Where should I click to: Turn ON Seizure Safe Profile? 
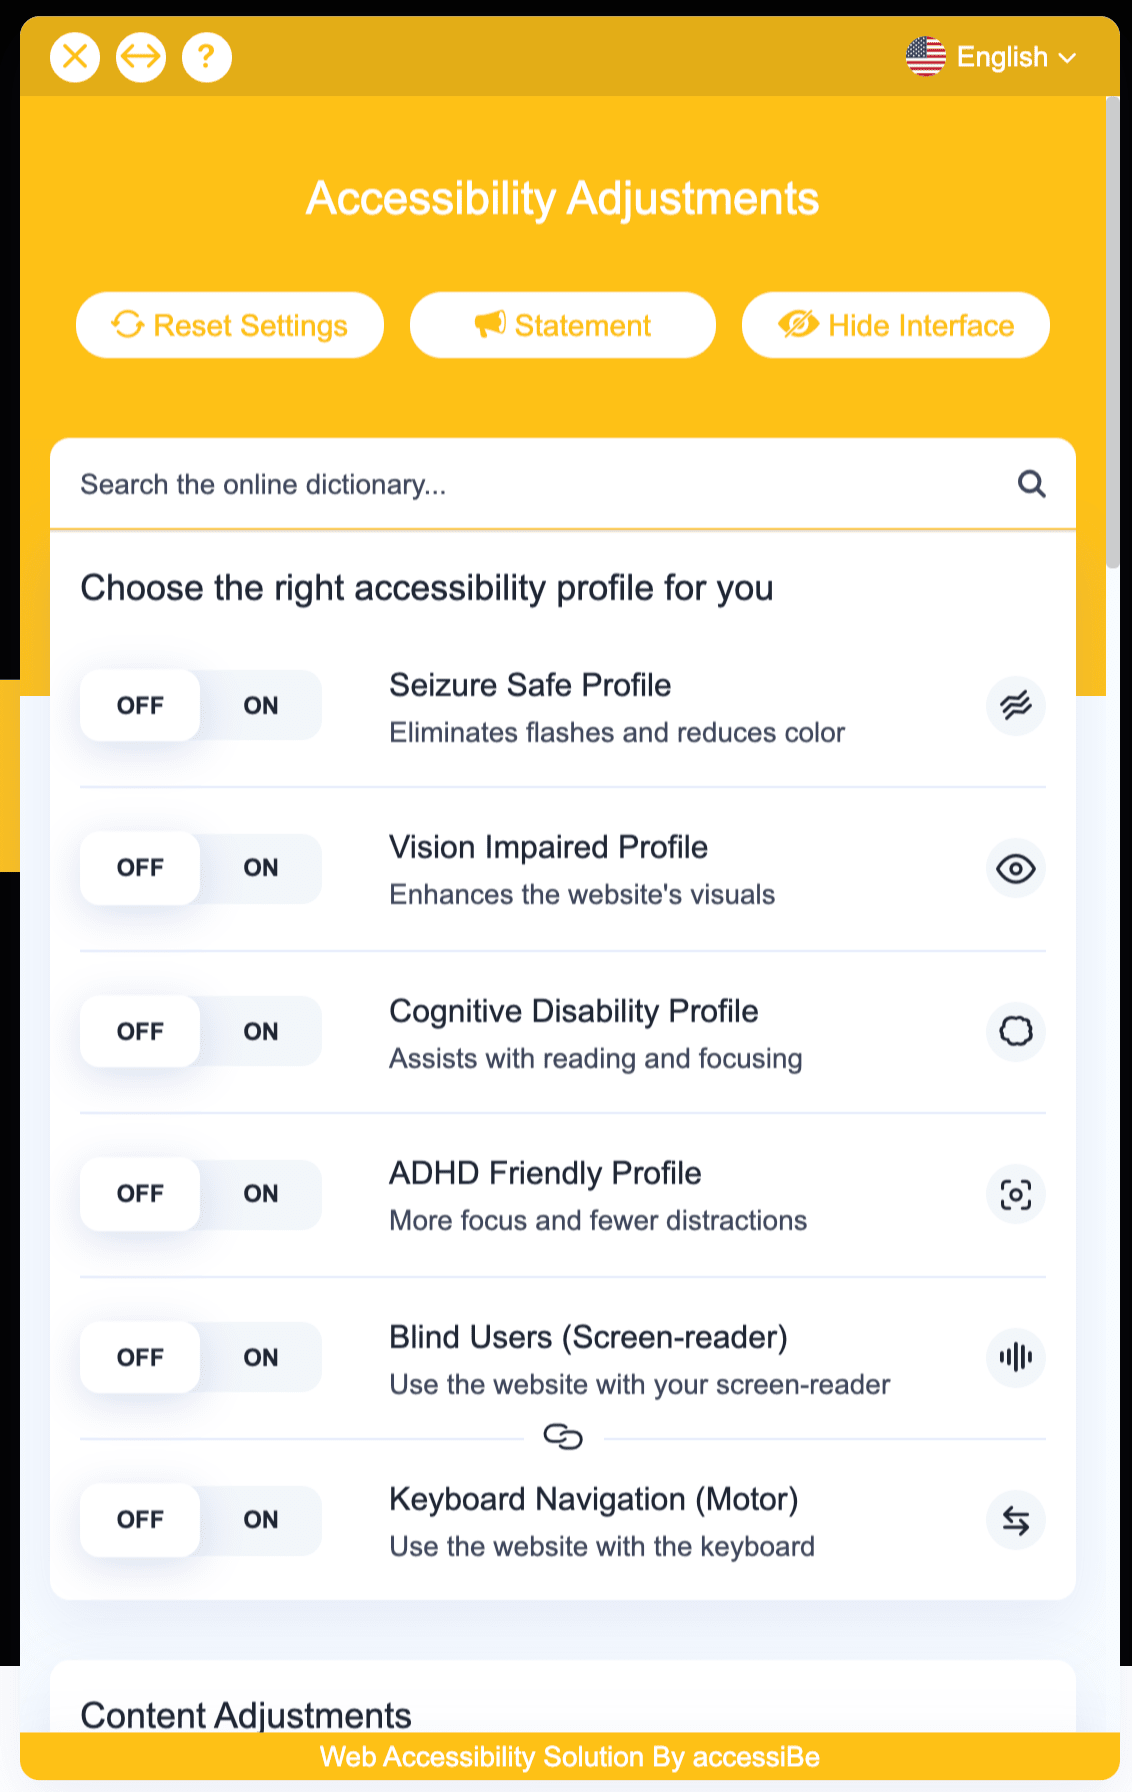261,705
